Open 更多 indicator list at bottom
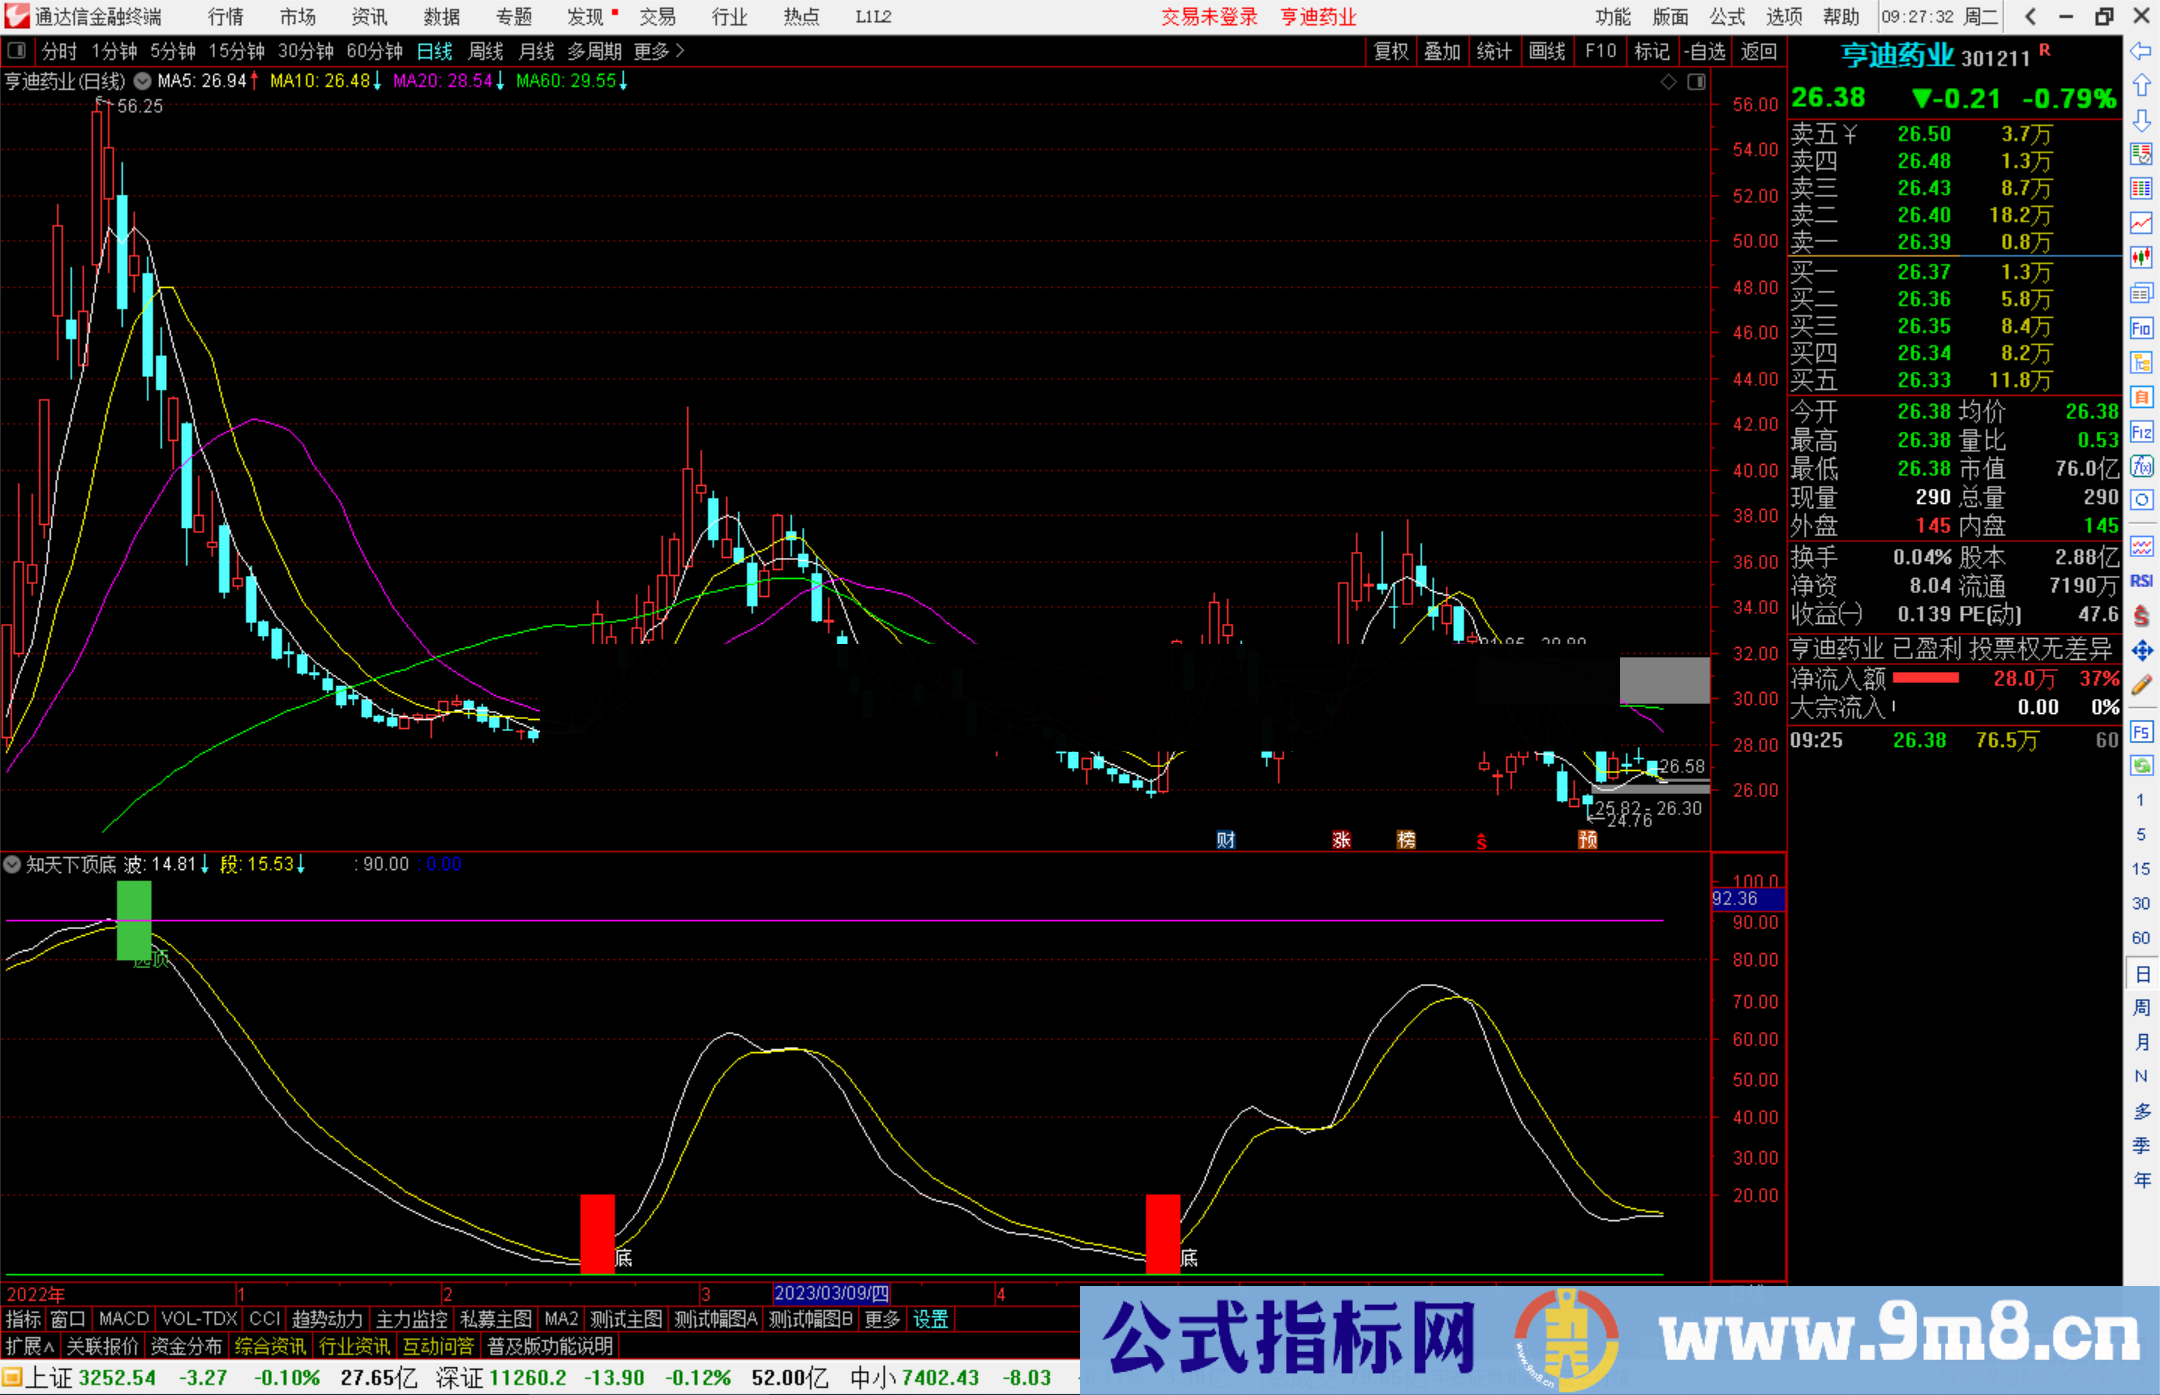Image resolution: width=2160 pixels, height=1395 pixels. 880,1319
